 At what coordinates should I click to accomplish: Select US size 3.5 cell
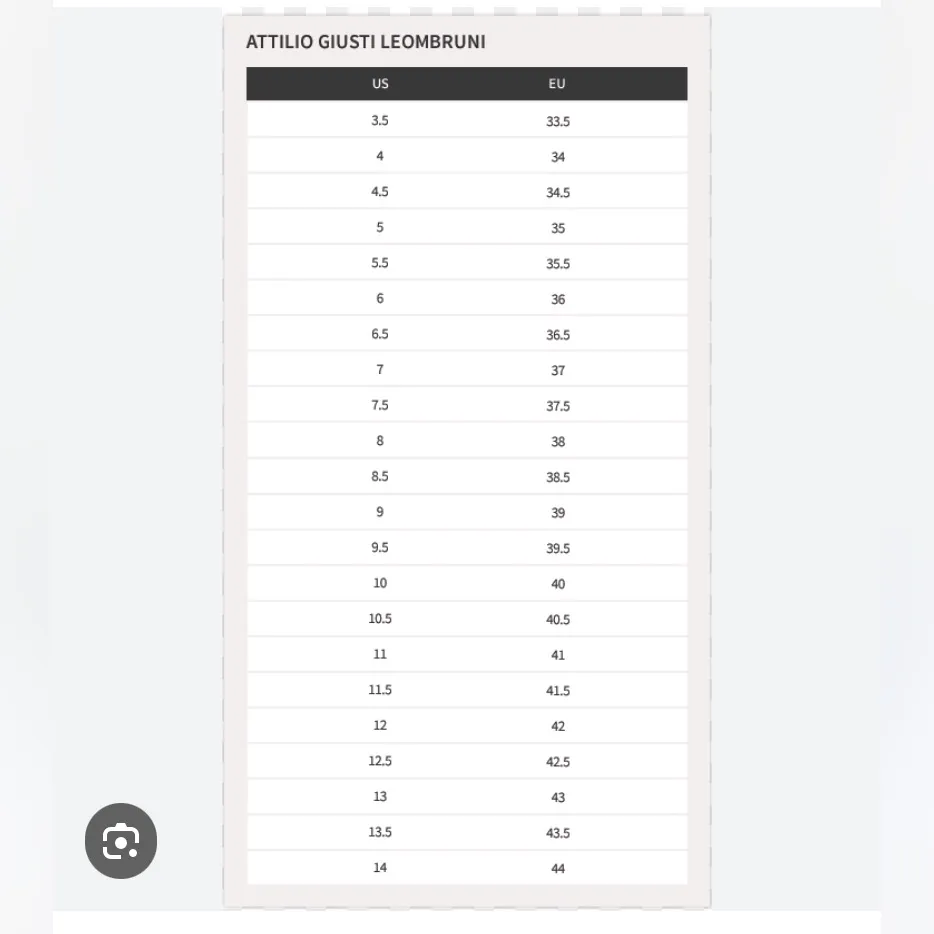pyautogui.click(x=380, y=120)
